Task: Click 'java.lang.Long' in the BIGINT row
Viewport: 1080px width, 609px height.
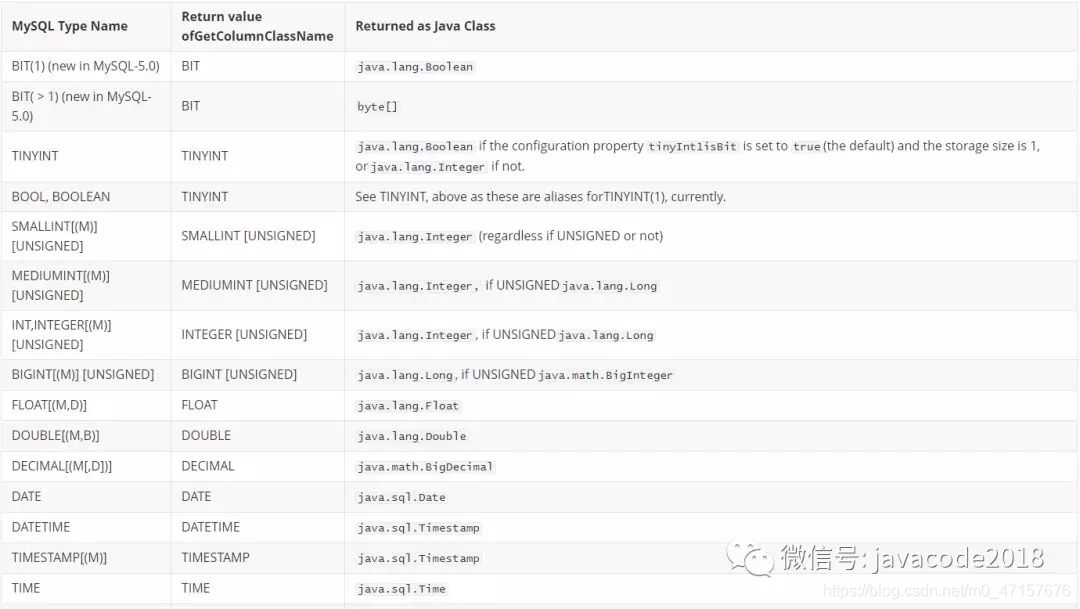Action: [405, 375]
